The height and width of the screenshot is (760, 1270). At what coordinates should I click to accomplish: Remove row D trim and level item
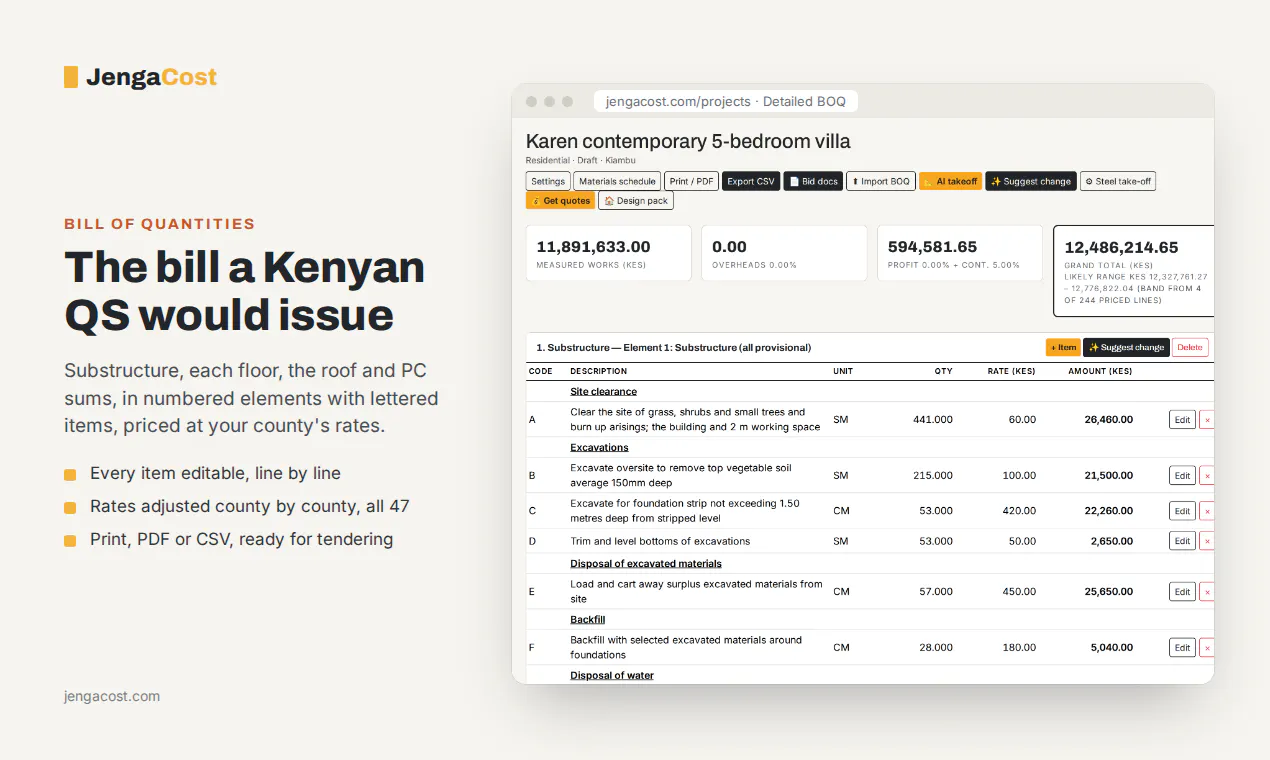pos(1207,541)
